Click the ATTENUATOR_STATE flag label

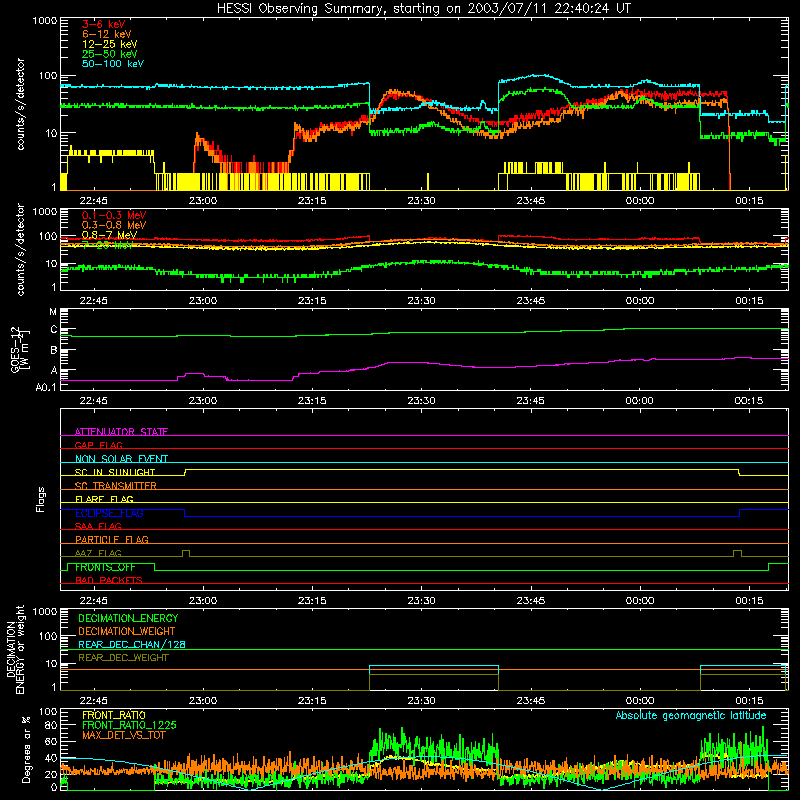pyautogui.click(x=121, y=432)
